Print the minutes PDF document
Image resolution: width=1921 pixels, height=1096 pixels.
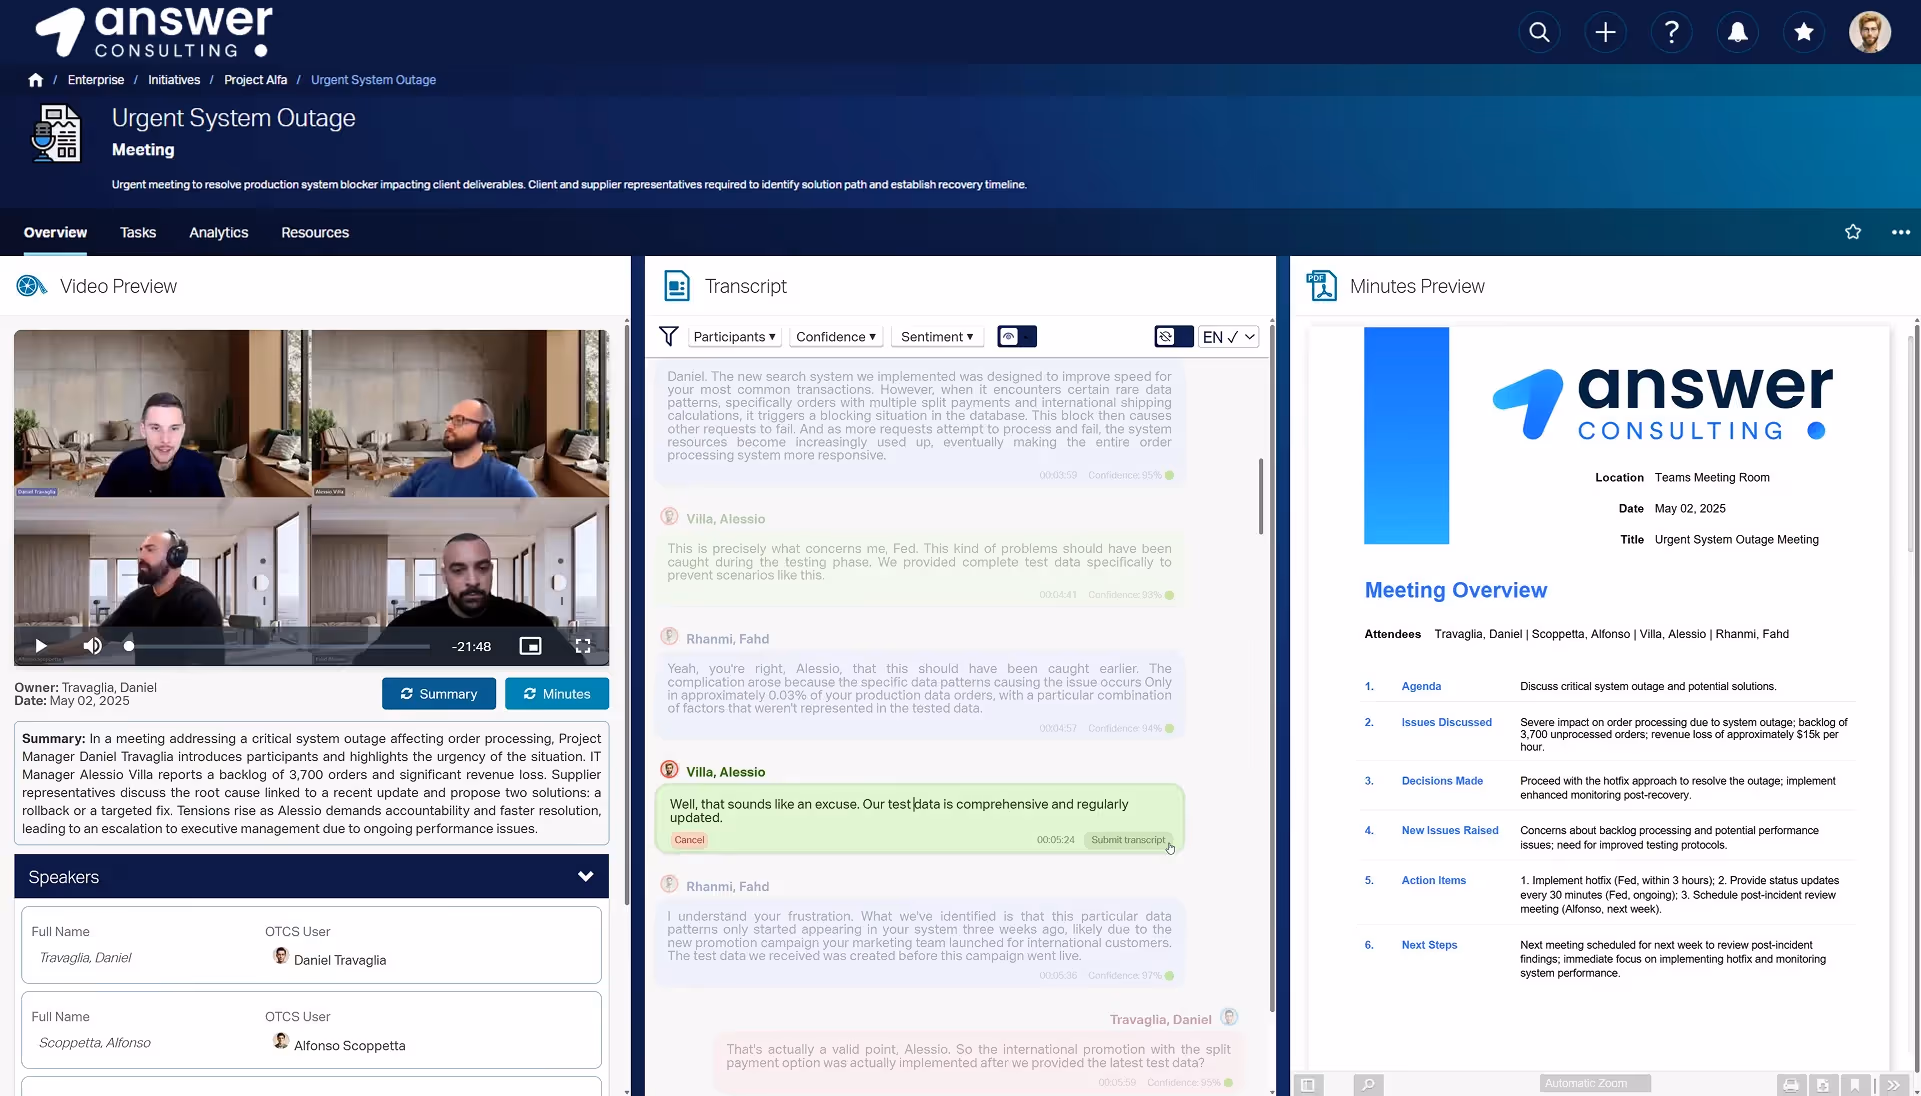1790,1084
